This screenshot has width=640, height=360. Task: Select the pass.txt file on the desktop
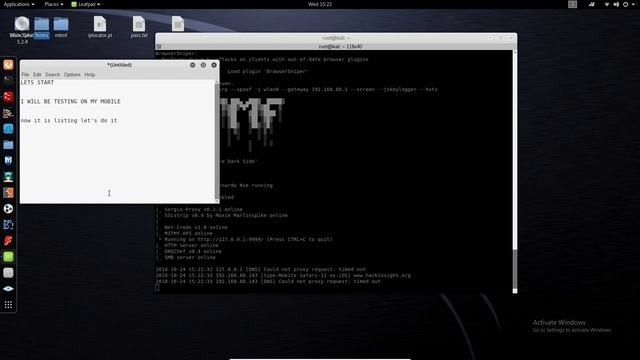pyautogui.click(x=139, y=28)
